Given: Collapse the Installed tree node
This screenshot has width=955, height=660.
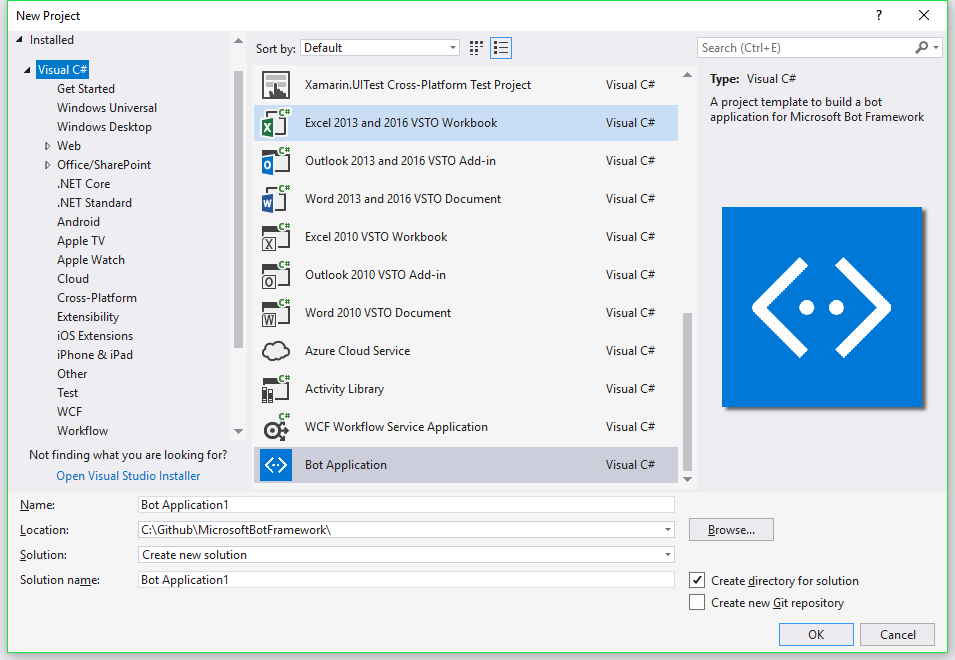Looking at the screenshot, I should [19, 40].
